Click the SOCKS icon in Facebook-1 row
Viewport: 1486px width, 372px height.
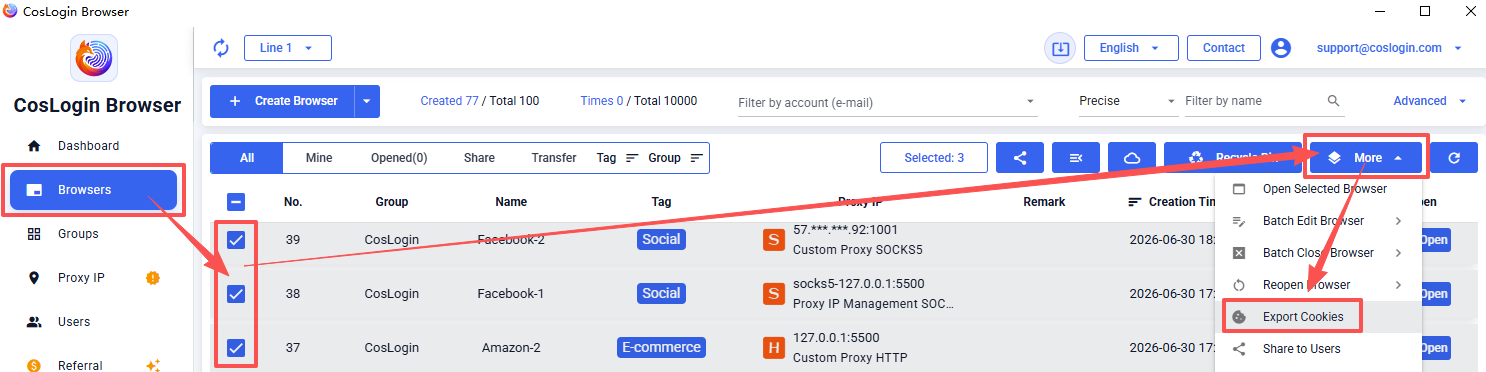point(773,294)
